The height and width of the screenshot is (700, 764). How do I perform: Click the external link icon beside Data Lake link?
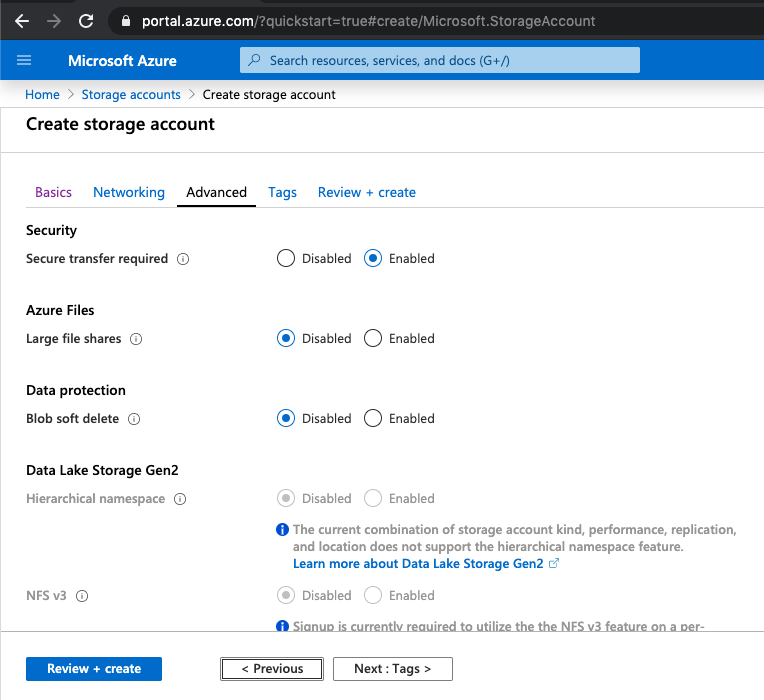click(554, 564)
